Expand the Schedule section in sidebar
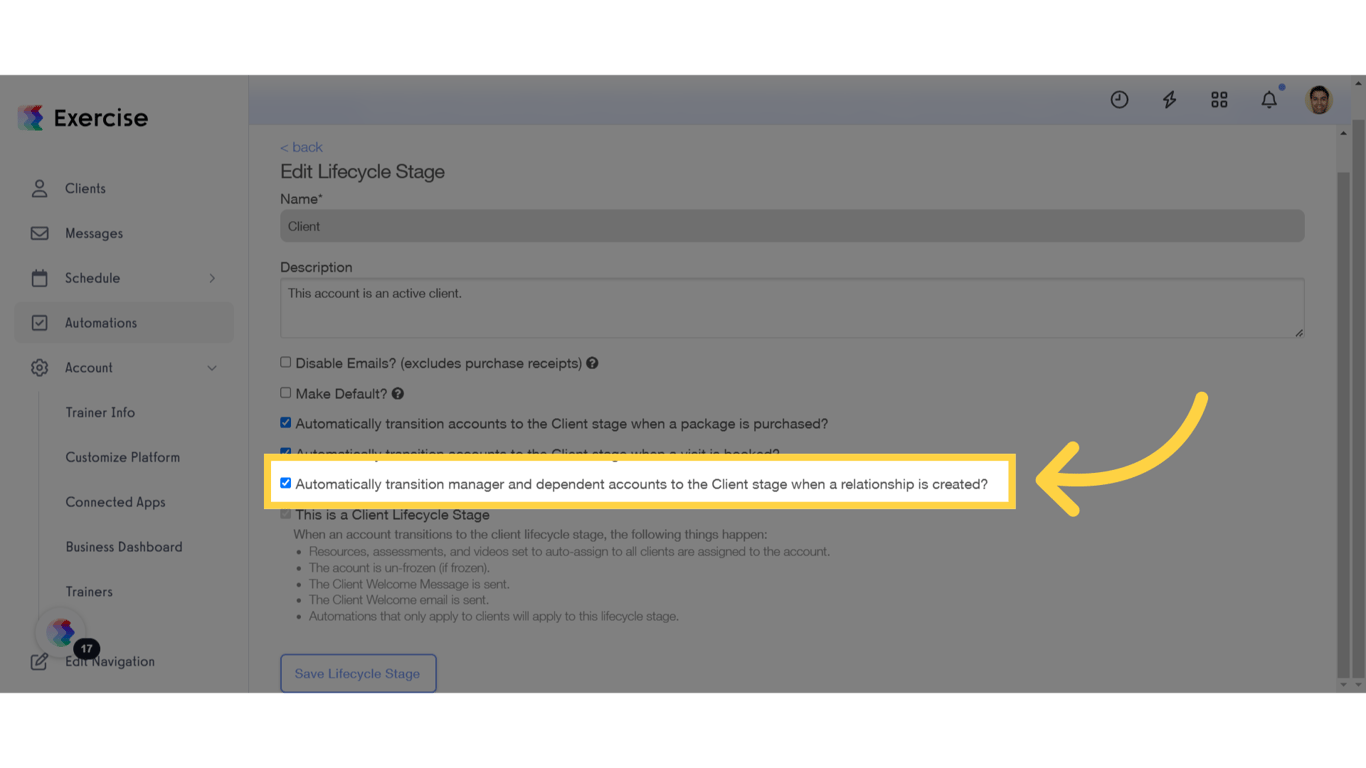The width and height of the screenshot is (1366, 768). pyautogui.click(x=211, y=278)
